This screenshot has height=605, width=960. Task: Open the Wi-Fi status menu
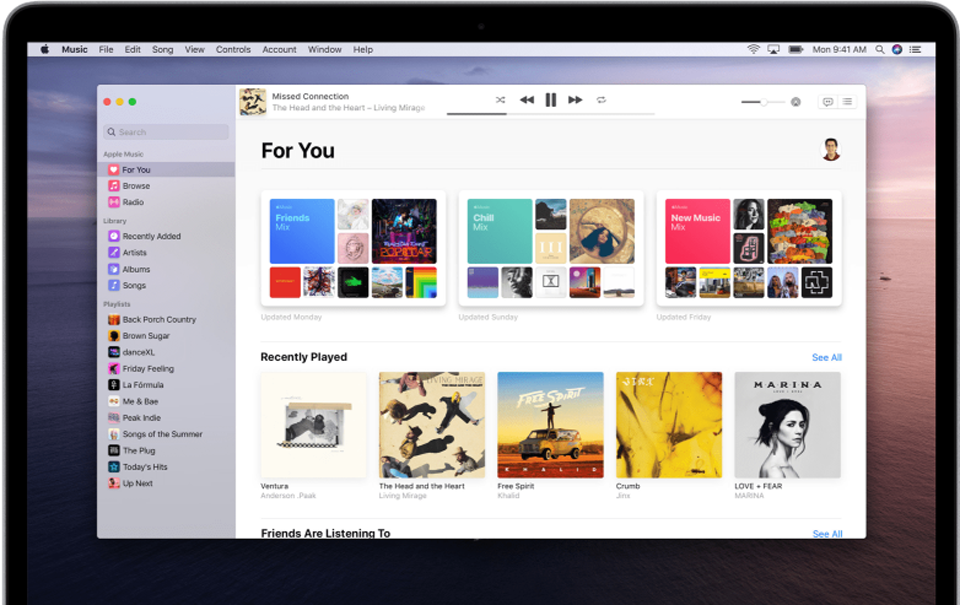754,50
